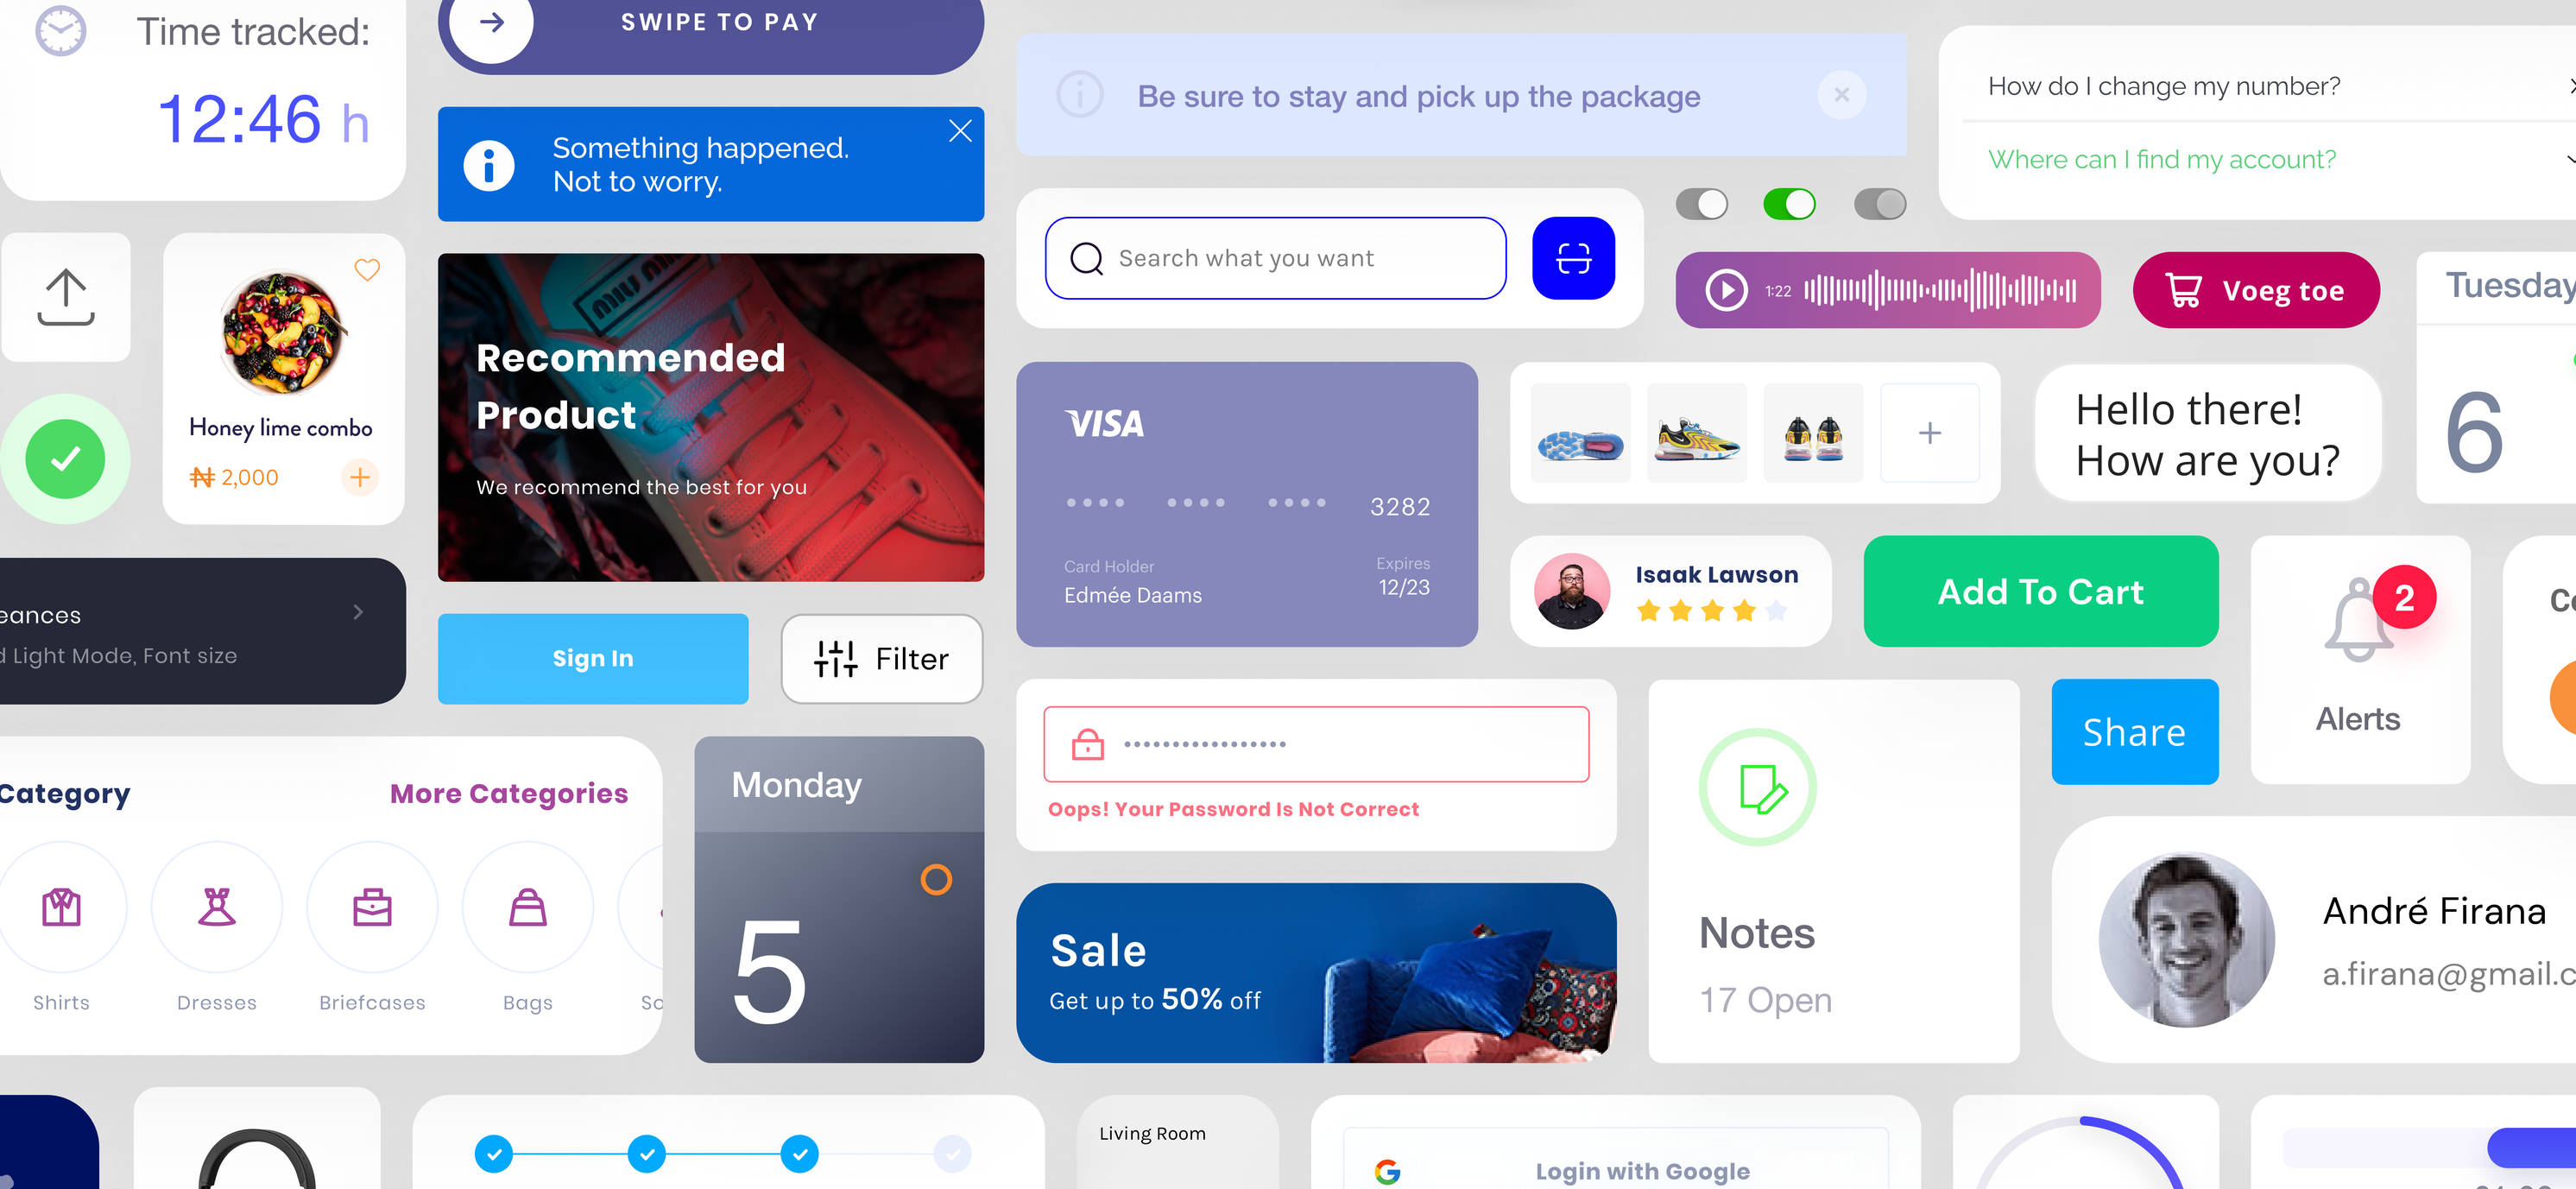The image size is (2576, 1189).
Task: Click the filter icon to open filters
Action: tap(837, 657)
